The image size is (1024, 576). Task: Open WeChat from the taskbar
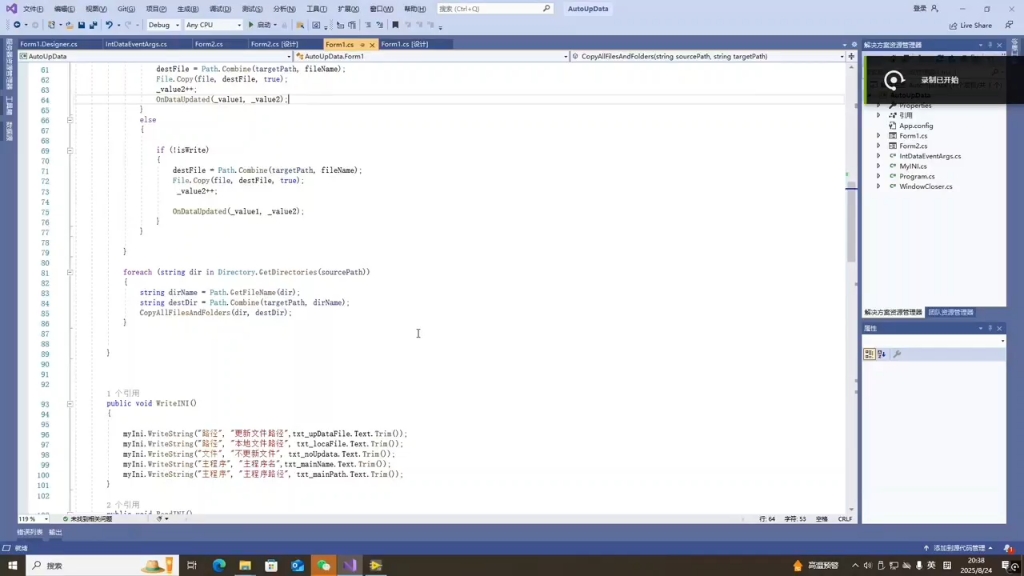[324, 566]
